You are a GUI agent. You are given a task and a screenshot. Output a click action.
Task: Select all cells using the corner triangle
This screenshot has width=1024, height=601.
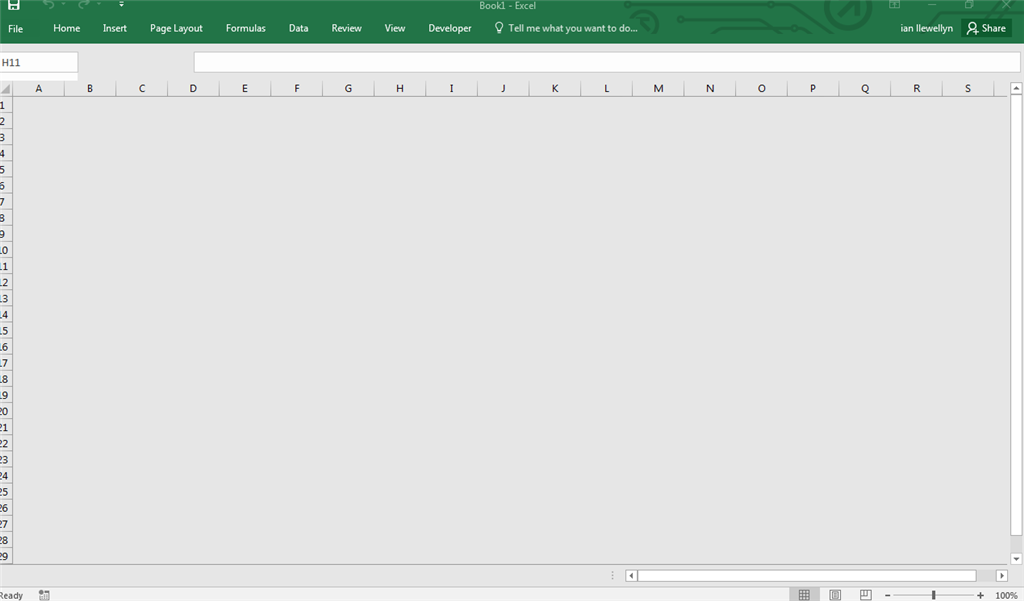(x=5, y=88)
